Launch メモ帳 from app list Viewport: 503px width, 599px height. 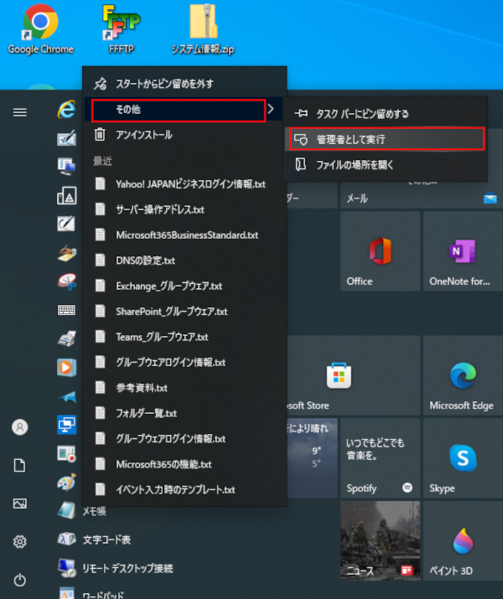coord(82,511)
